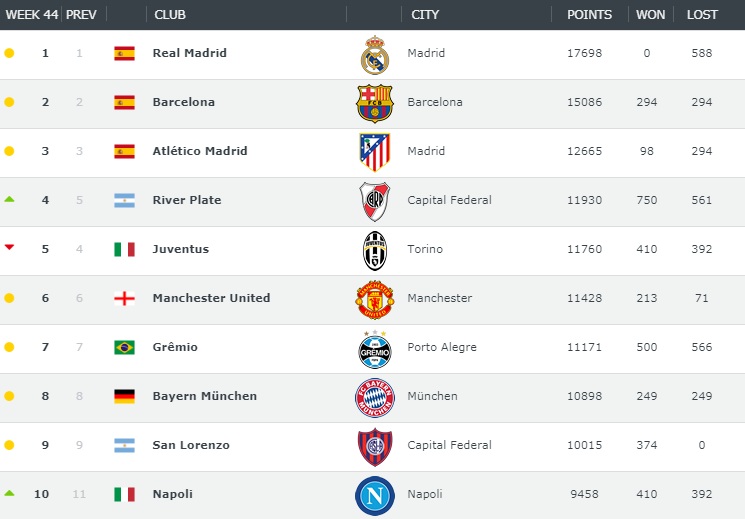Click the England flag beside Manchester United
Screen dimensions: 745x519
tap(124, 298)
